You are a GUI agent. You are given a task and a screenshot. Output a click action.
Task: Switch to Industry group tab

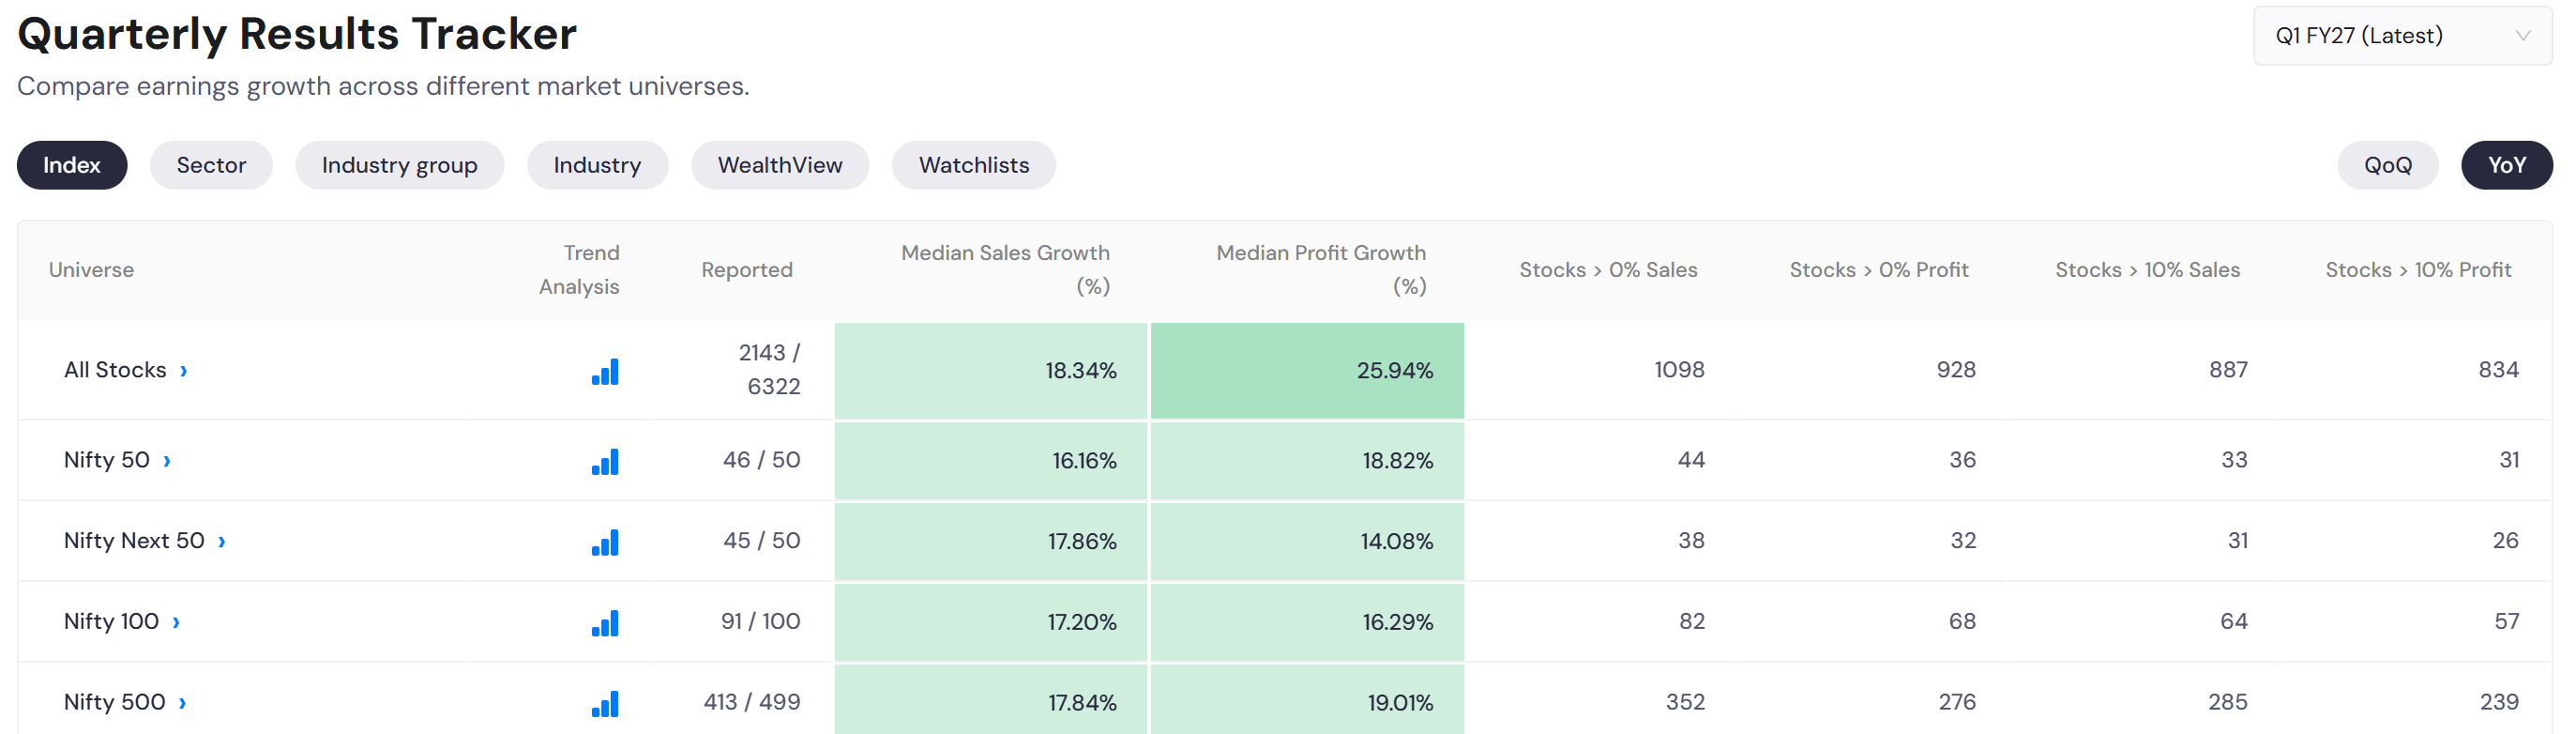click(399, 165)
